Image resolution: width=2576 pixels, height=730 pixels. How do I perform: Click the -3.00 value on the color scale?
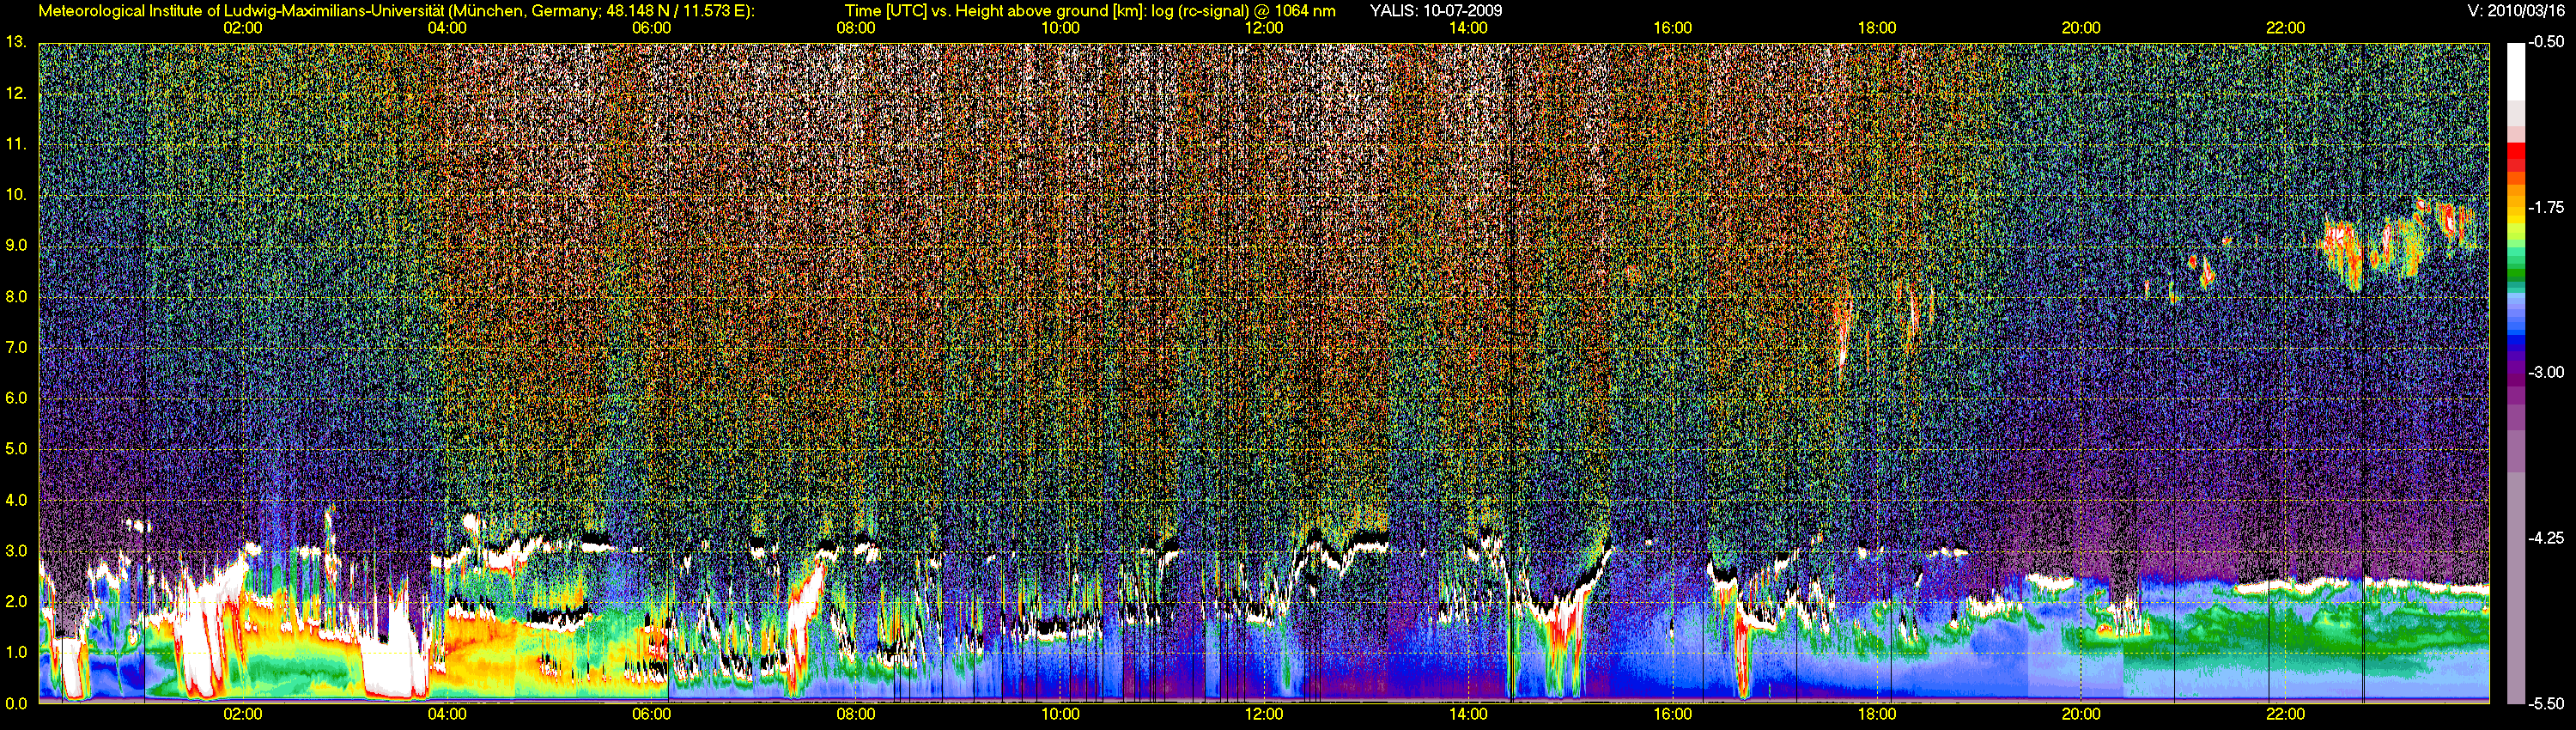[2546, 372]
